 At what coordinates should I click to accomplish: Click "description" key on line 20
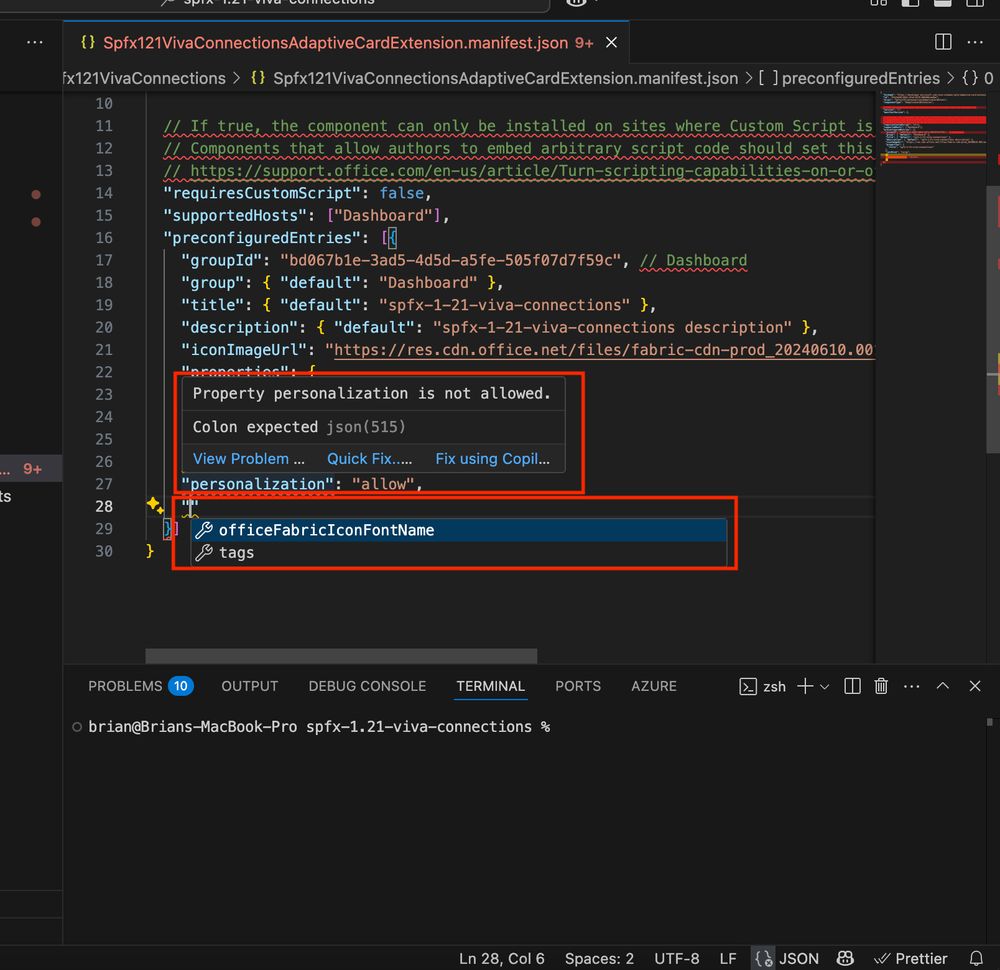(x=239, y=327)
